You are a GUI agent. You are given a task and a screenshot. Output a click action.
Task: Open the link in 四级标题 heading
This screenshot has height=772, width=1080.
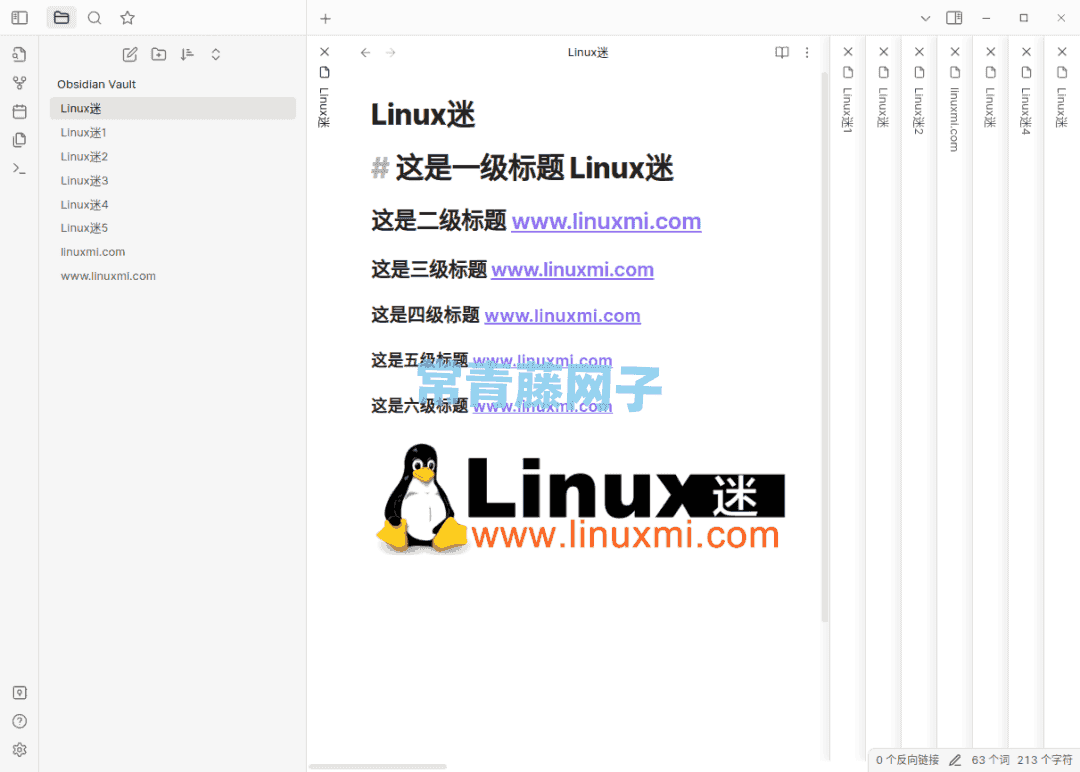click(x=563, y=316)
